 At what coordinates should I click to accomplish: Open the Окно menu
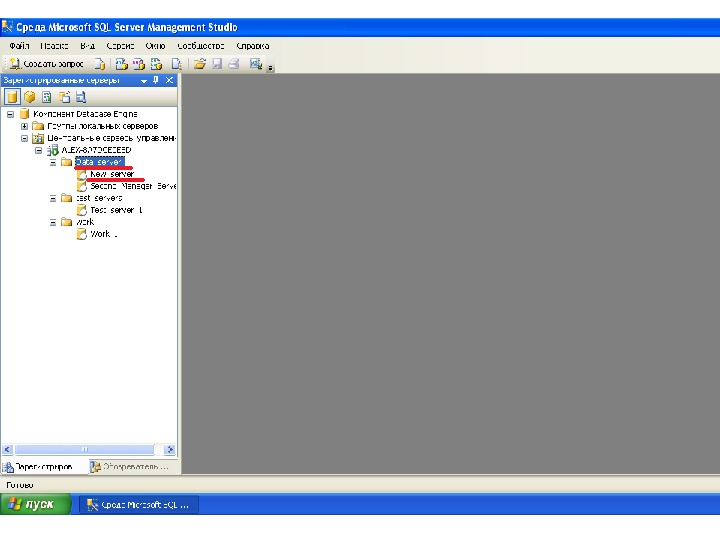(155, 46)
